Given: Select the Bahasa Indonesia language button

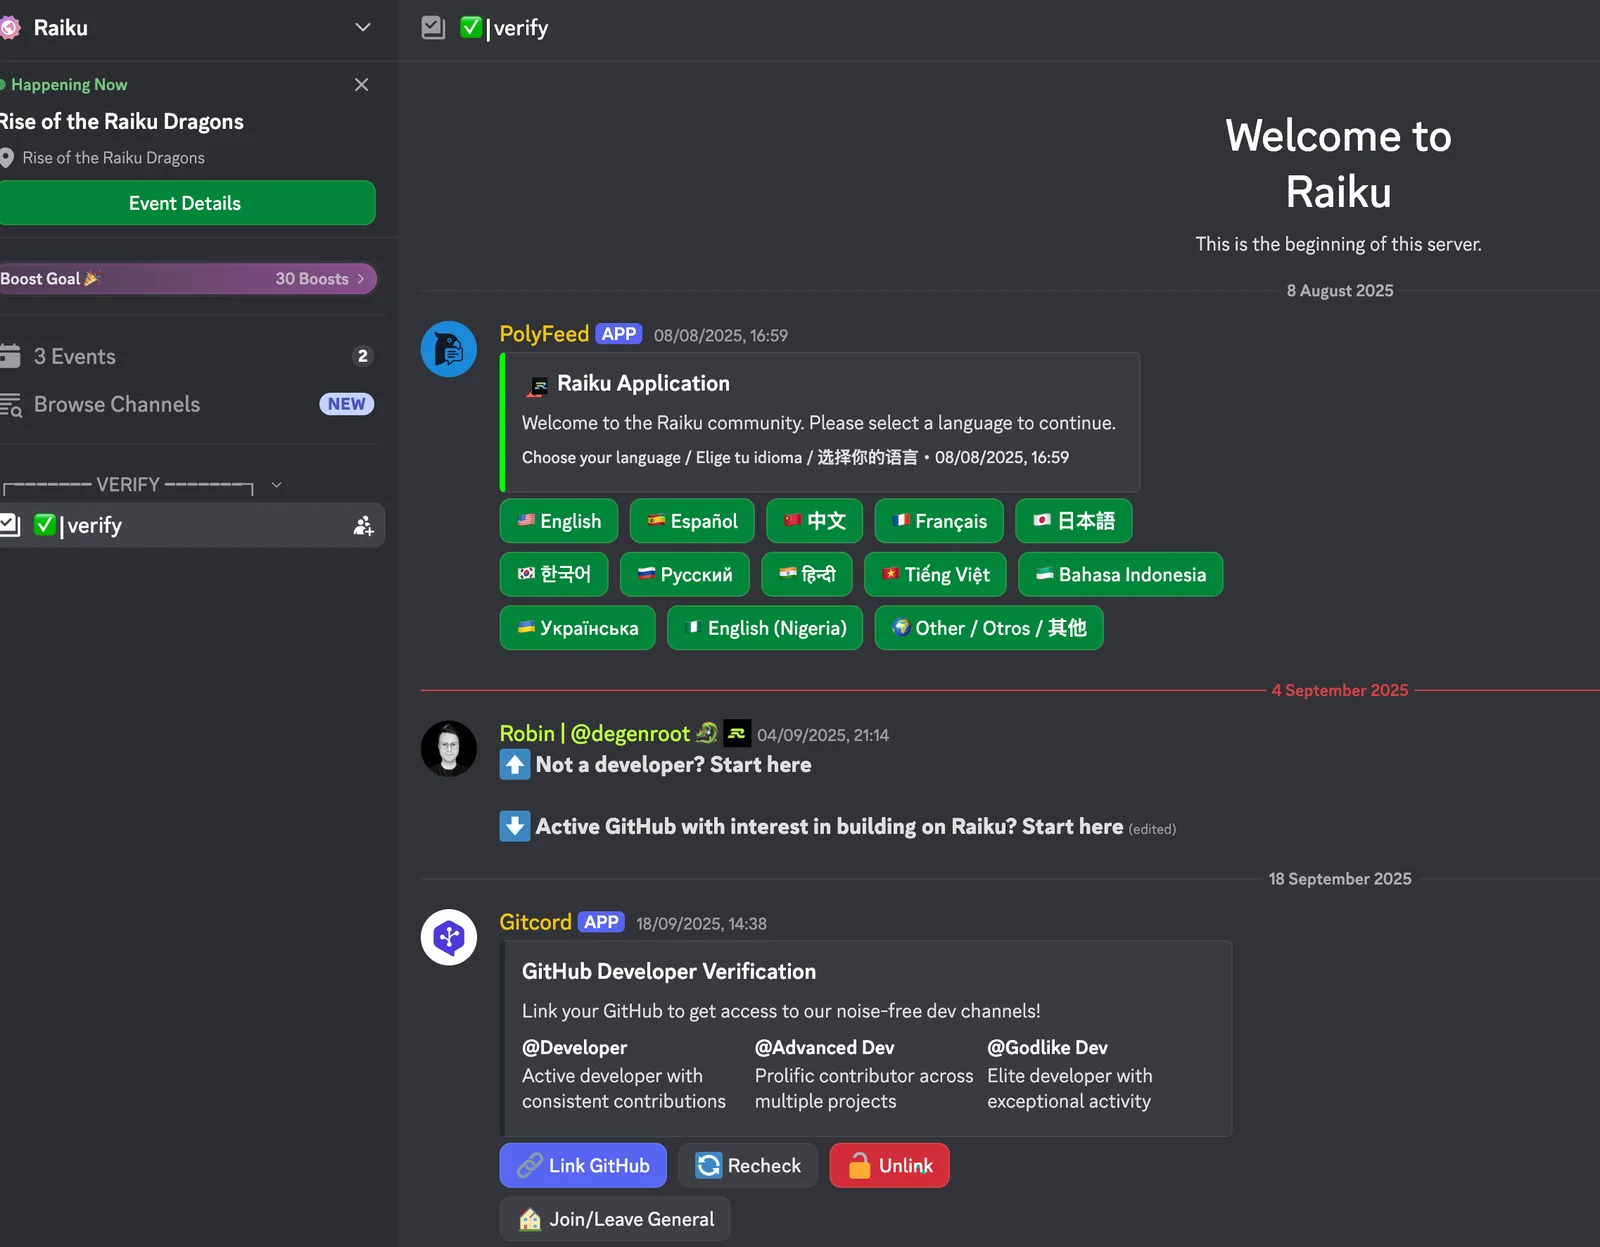Looking at the screenshot, I should (x=1121, y=574).
